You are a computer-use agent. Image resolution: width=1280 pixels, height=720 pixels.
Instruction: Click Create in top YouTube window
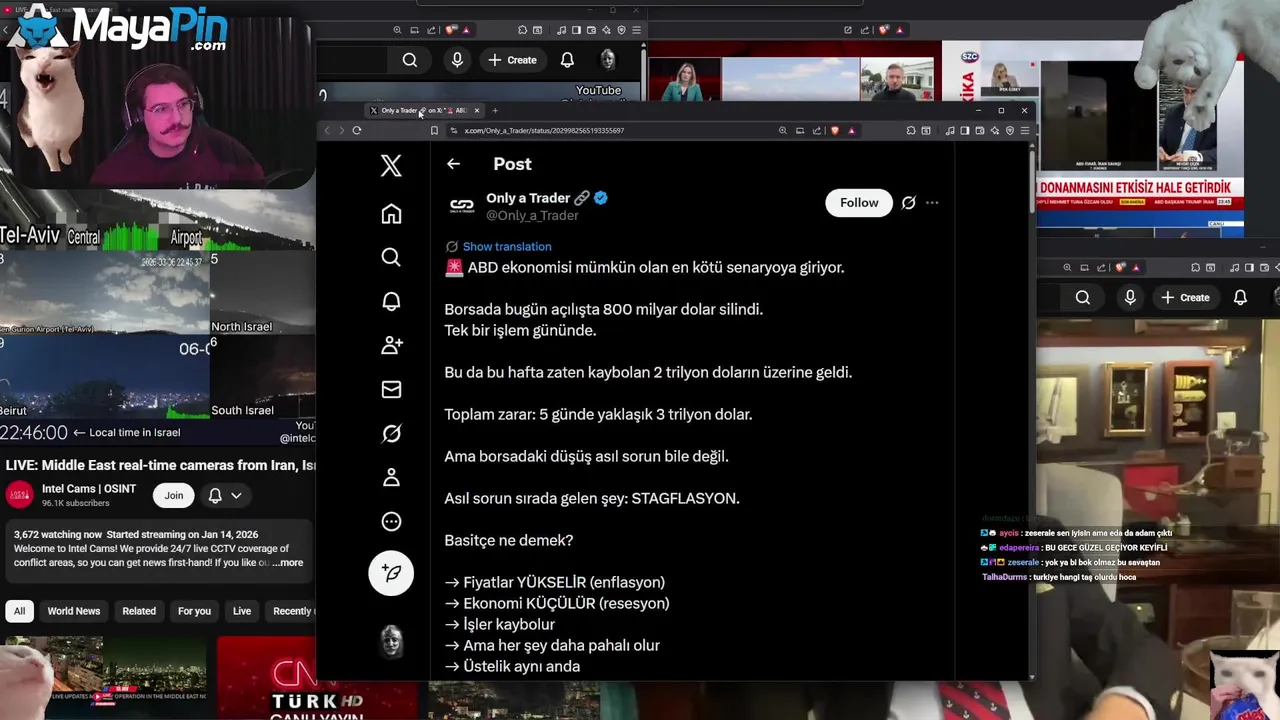point(511,60)
